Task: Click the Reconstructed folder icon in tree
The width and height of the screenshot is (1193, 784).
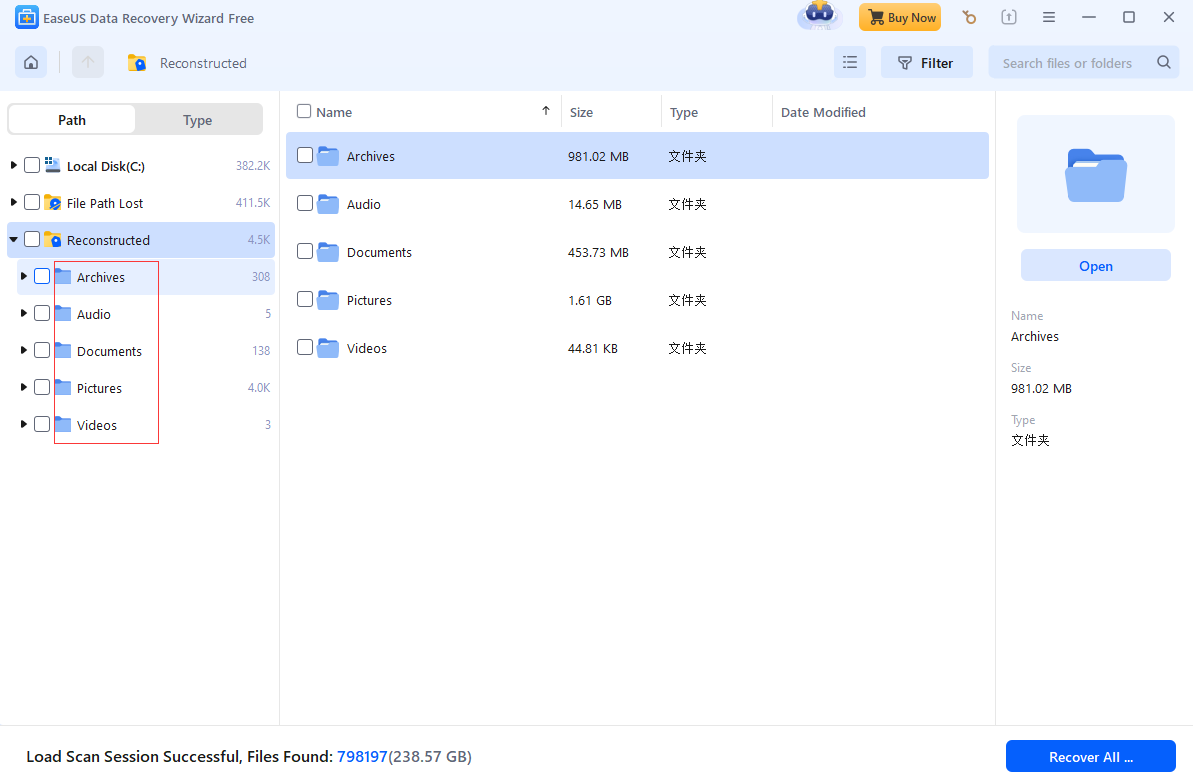Action: 52,240
